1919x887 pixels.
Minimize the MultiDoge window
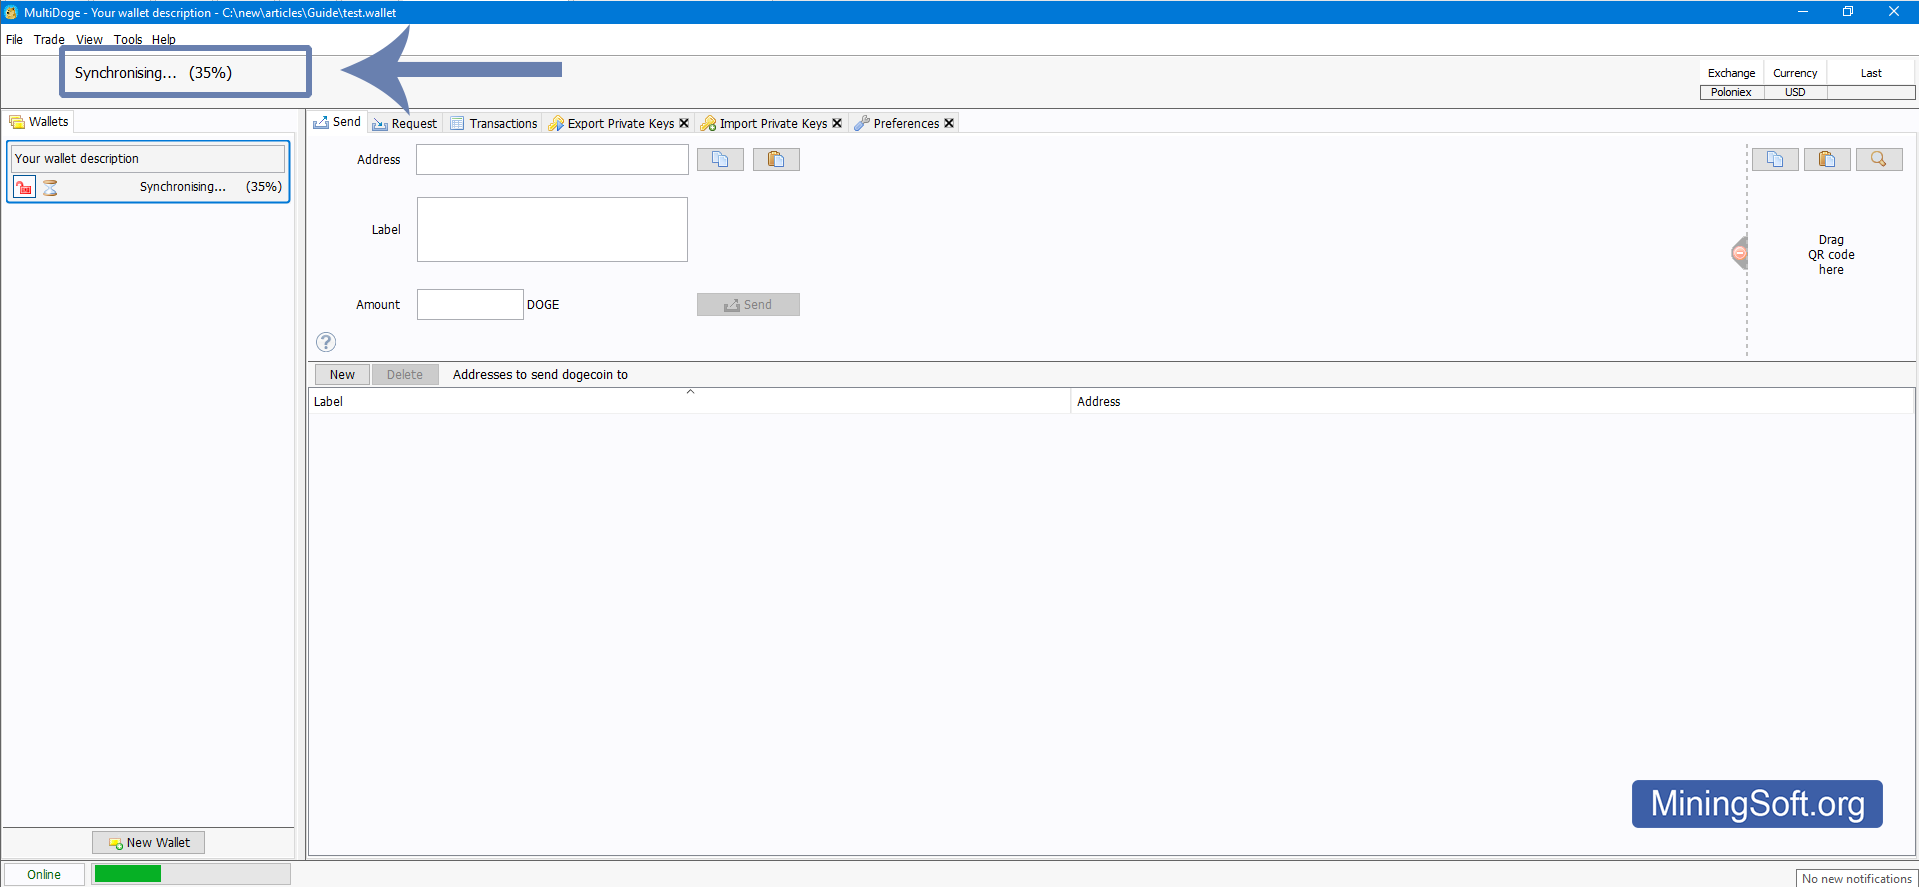coord(1803,12)
